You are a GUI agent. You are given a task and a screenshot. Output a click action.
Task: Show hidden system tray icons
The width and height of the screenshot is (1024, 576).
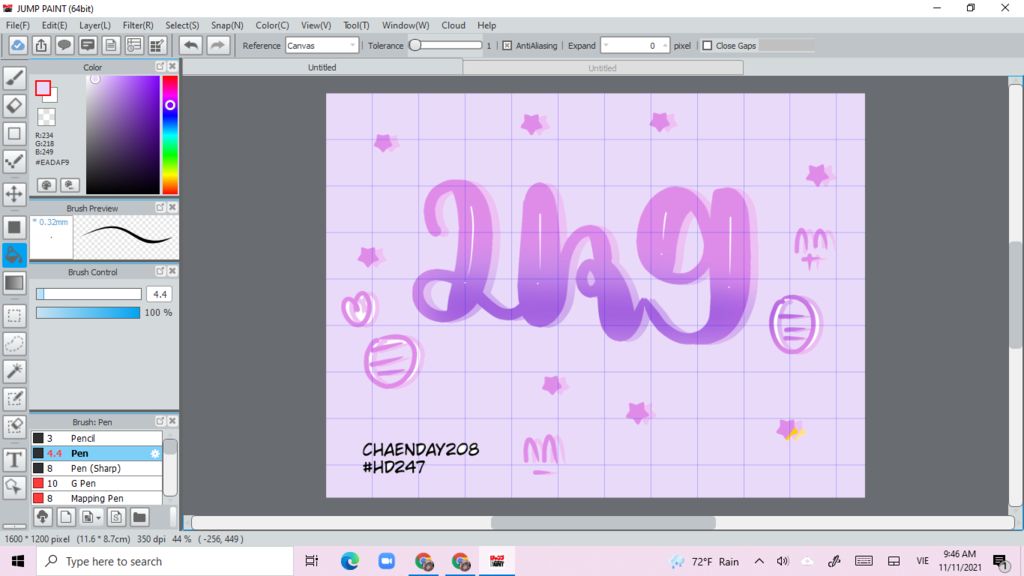pyautogui.click(x=759, y=561)
